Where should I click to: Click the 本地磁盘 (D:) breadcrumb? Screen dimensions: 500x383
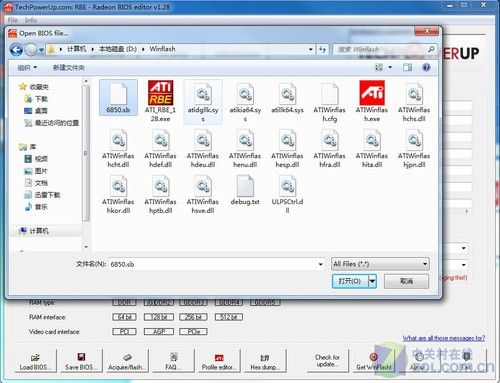[x=118, y=49]
